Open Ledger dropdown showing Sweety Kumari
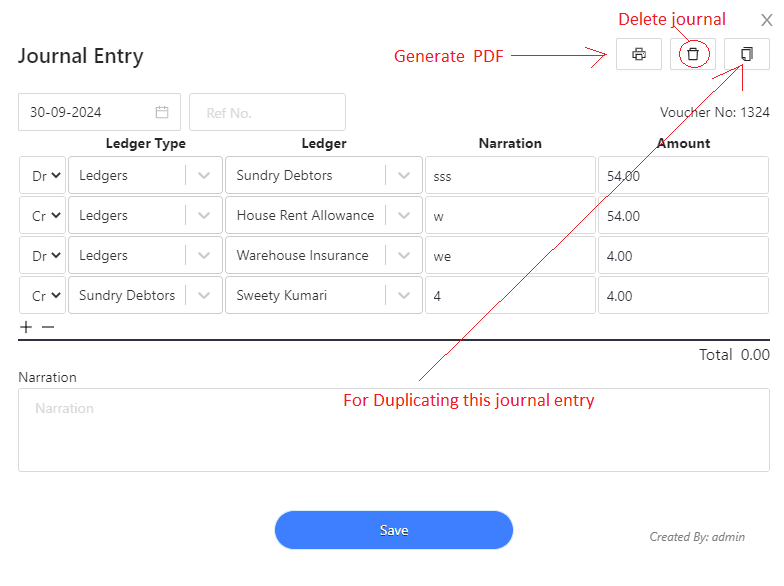Screen dimensions: 784x586 pyautogui.click(x=404, y=295)
